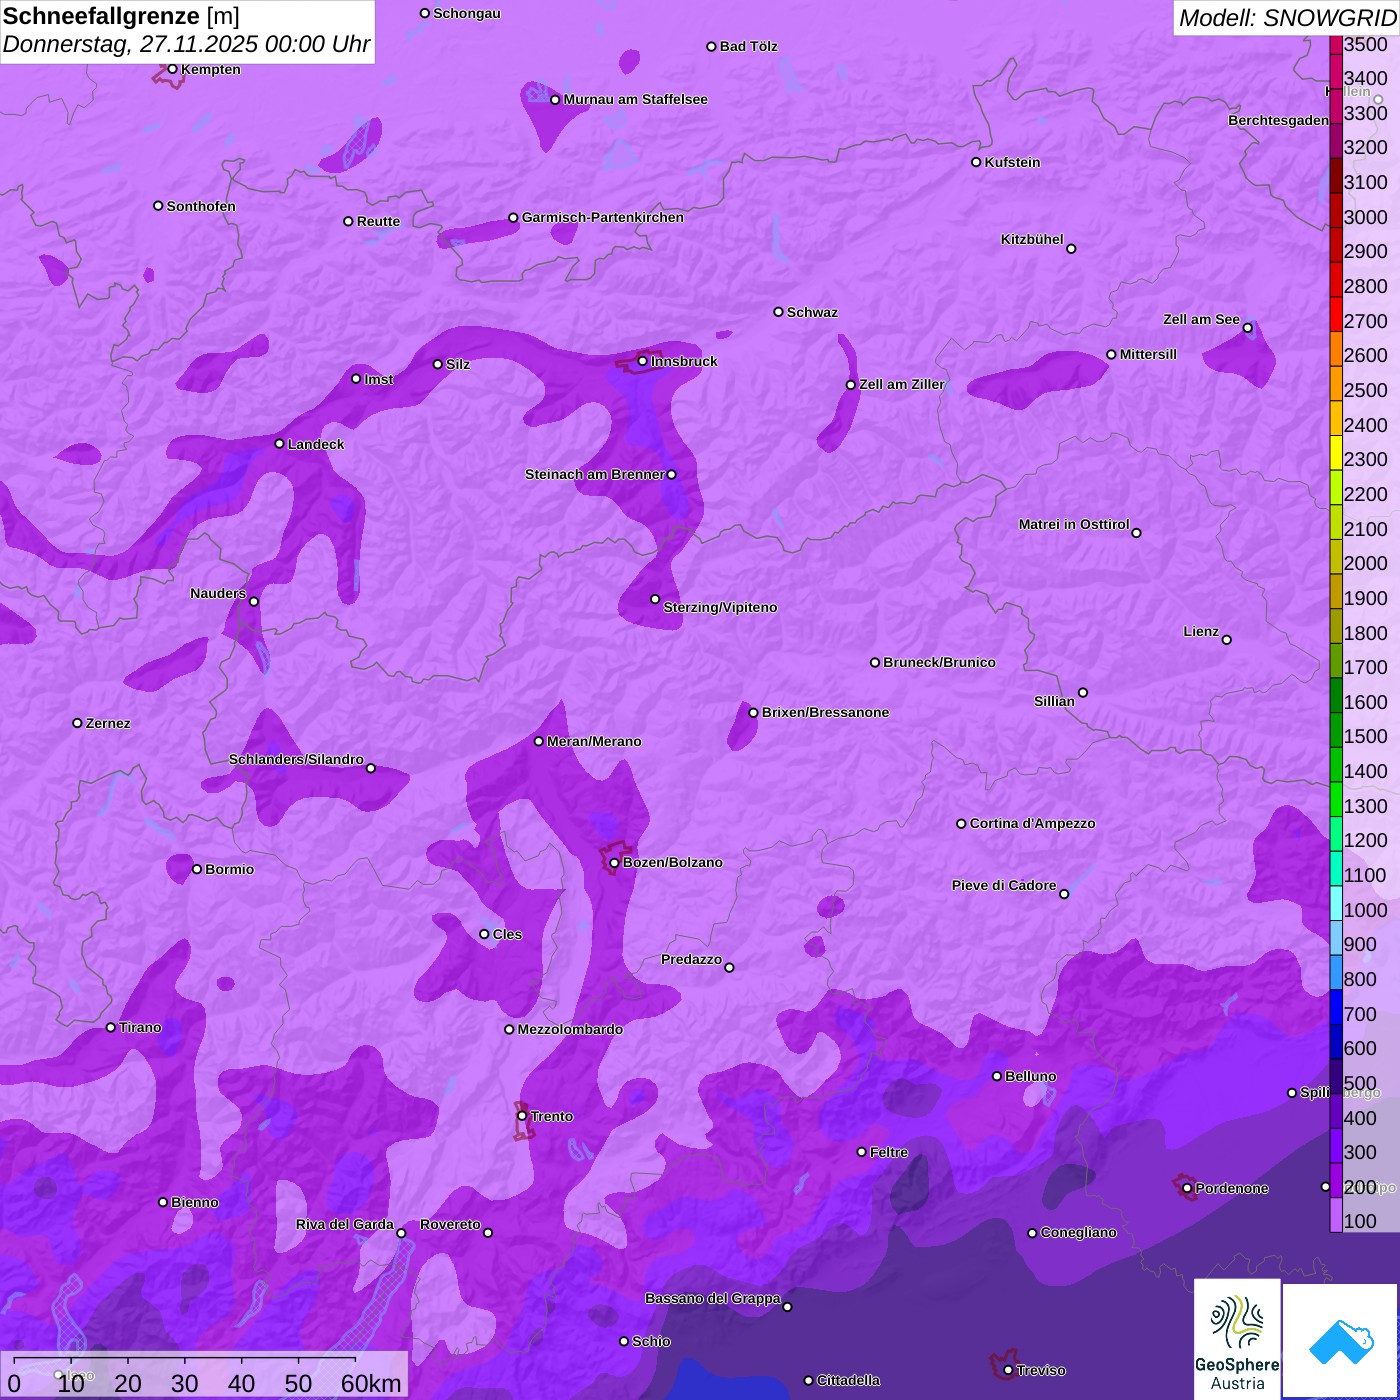Click the 2300 m yellow legend swatch
The width and height of the screenshot is (1400, 1400).
coord(1335,452)
